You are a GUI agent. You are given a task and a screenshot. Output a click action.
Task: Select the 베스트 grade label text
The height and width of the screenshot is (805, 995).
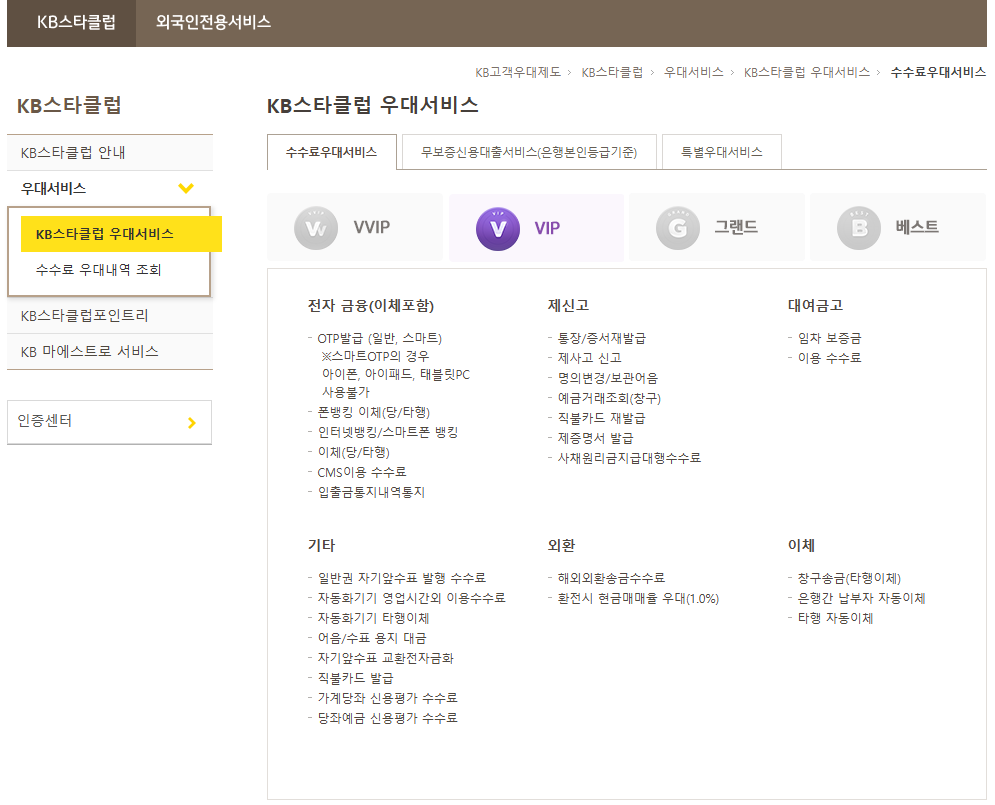(917, 227)
